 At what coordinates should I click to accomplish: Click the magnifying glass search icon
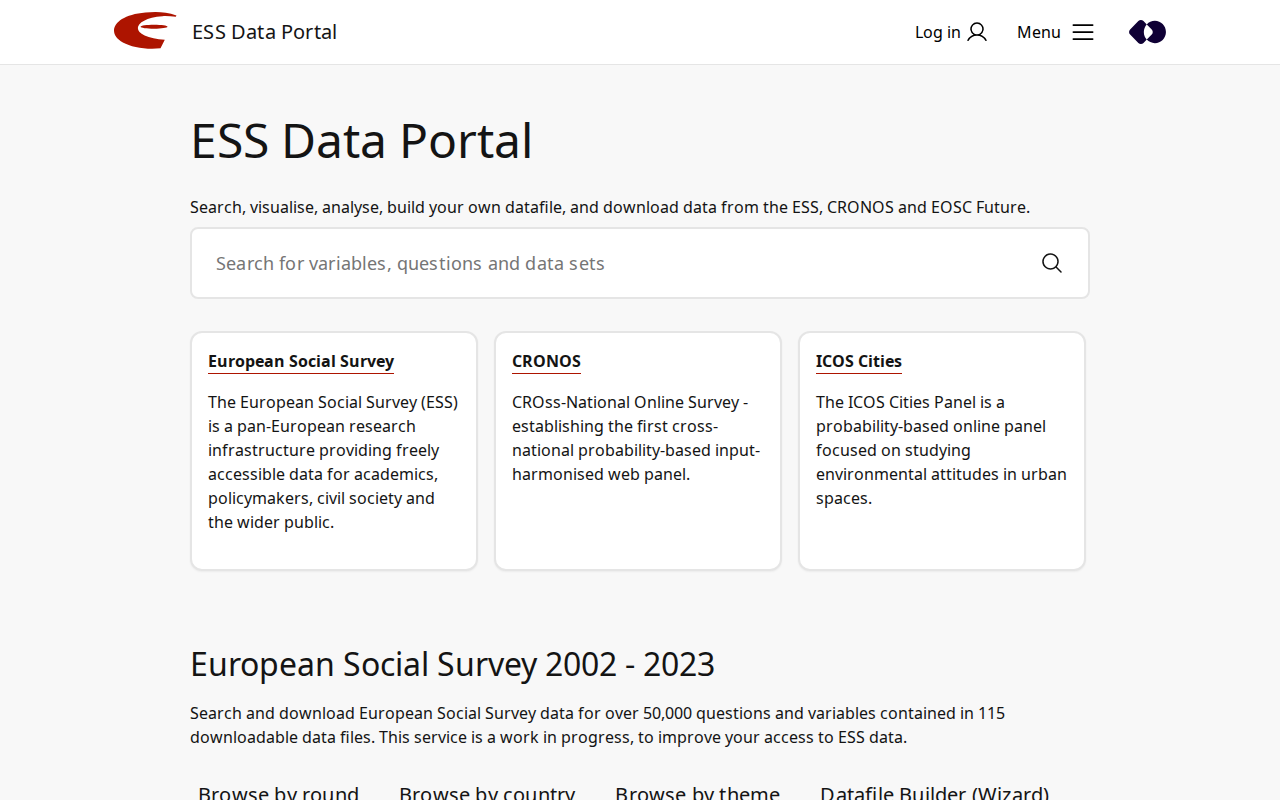tap(1051, 263)
